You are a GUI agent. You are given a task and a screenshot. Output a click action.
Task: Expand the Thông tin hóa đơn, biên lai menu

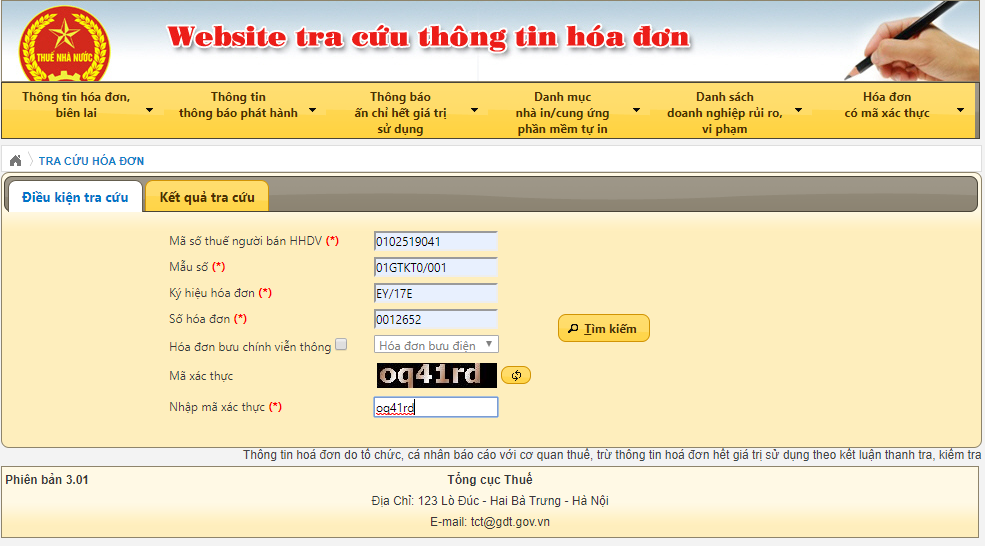84,105
